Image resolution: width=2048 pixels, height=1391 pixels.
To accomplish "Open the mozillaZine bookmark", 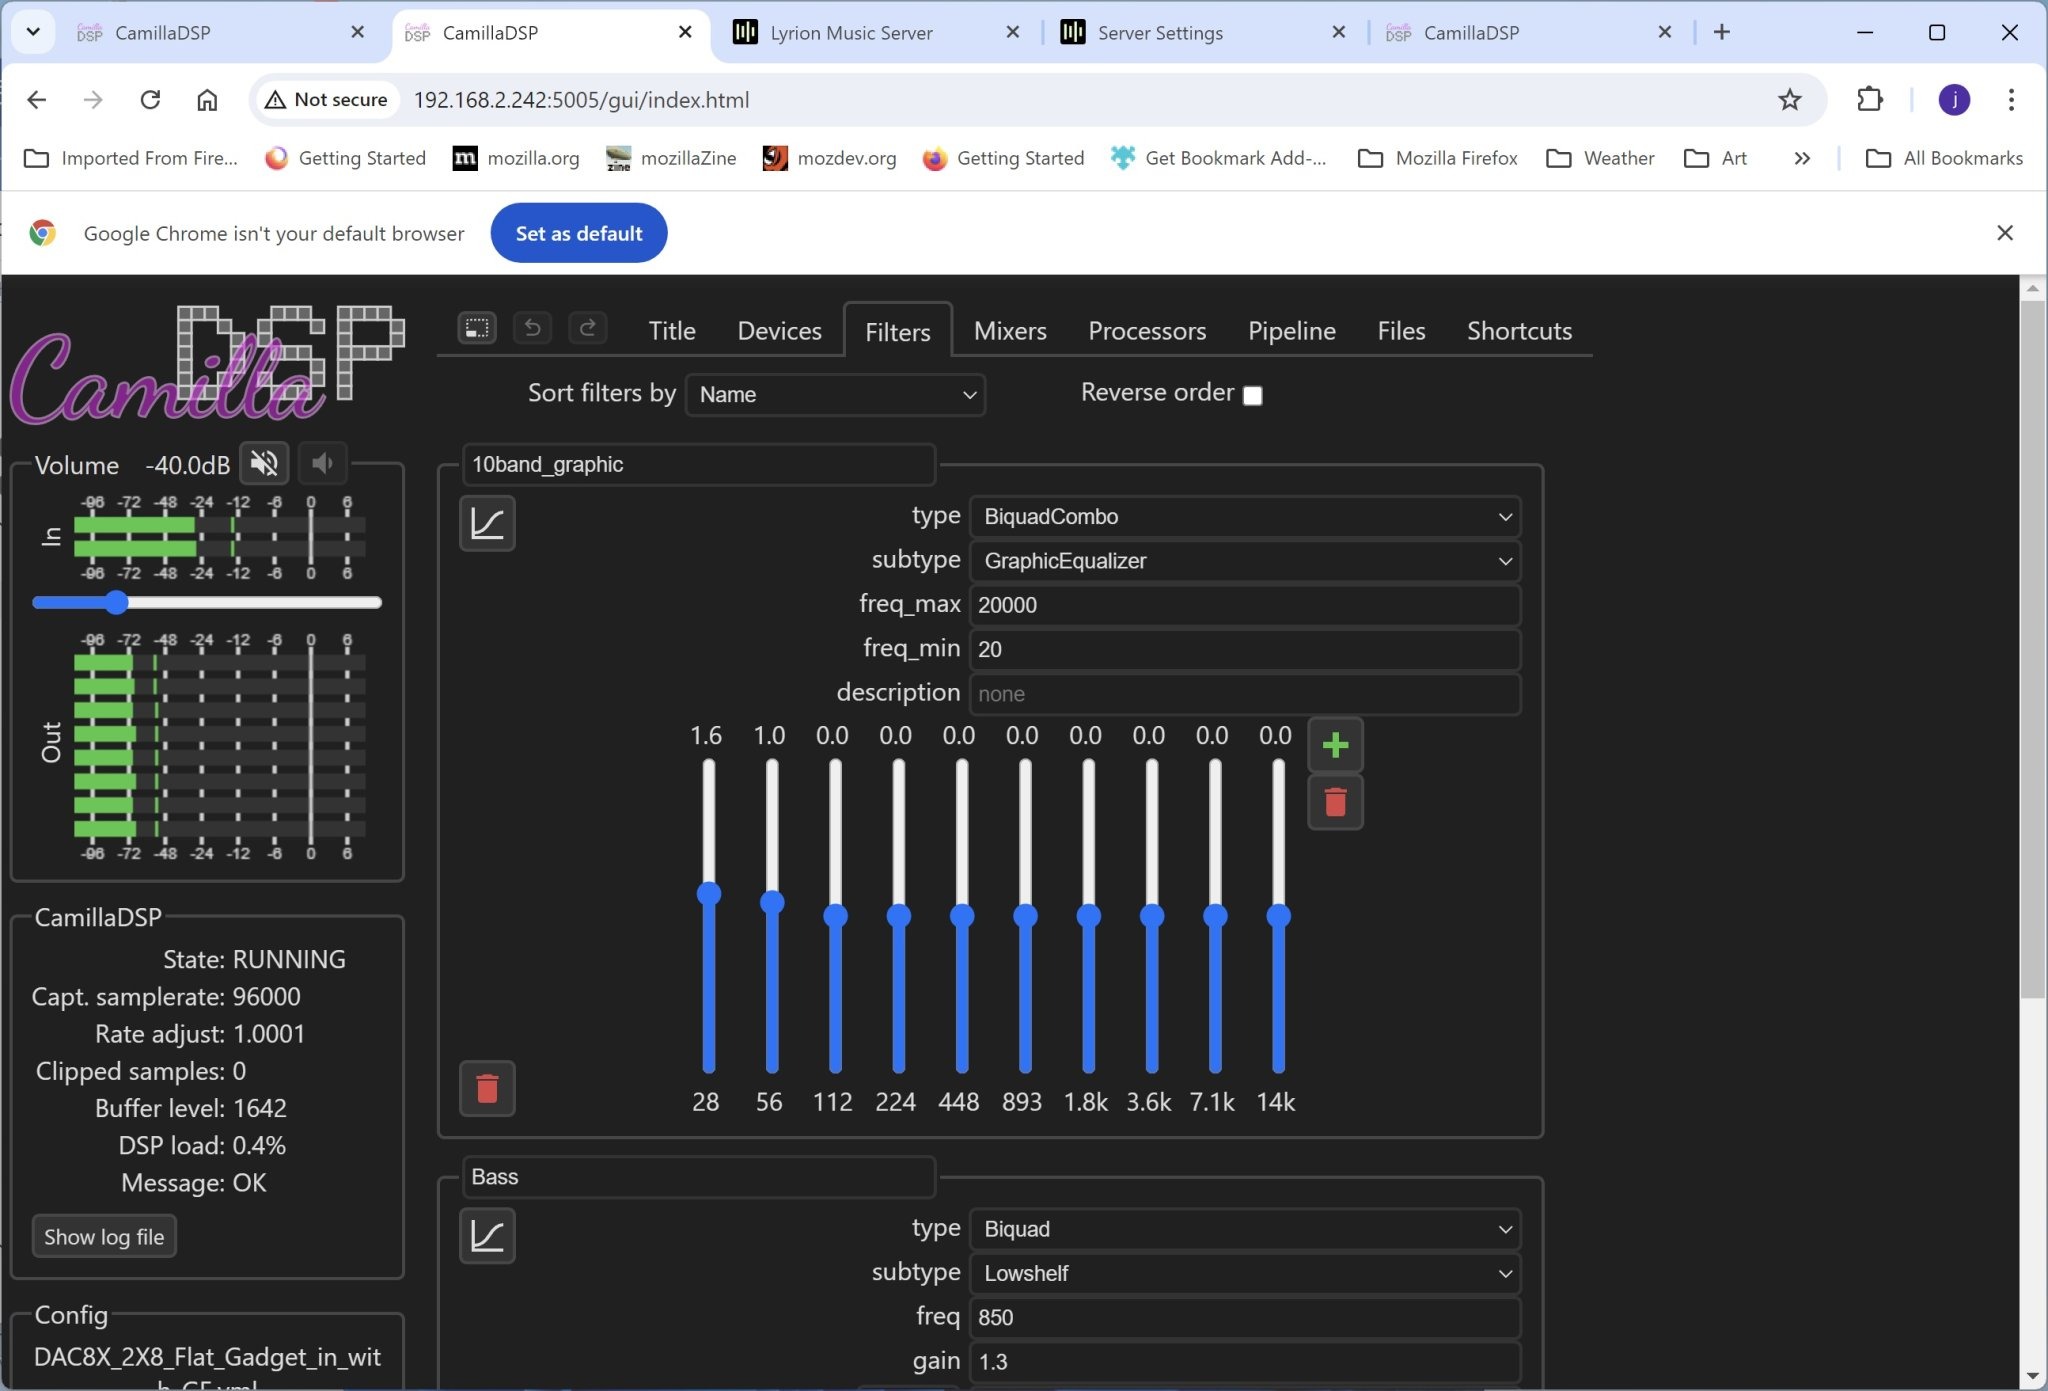I will 671,158.
